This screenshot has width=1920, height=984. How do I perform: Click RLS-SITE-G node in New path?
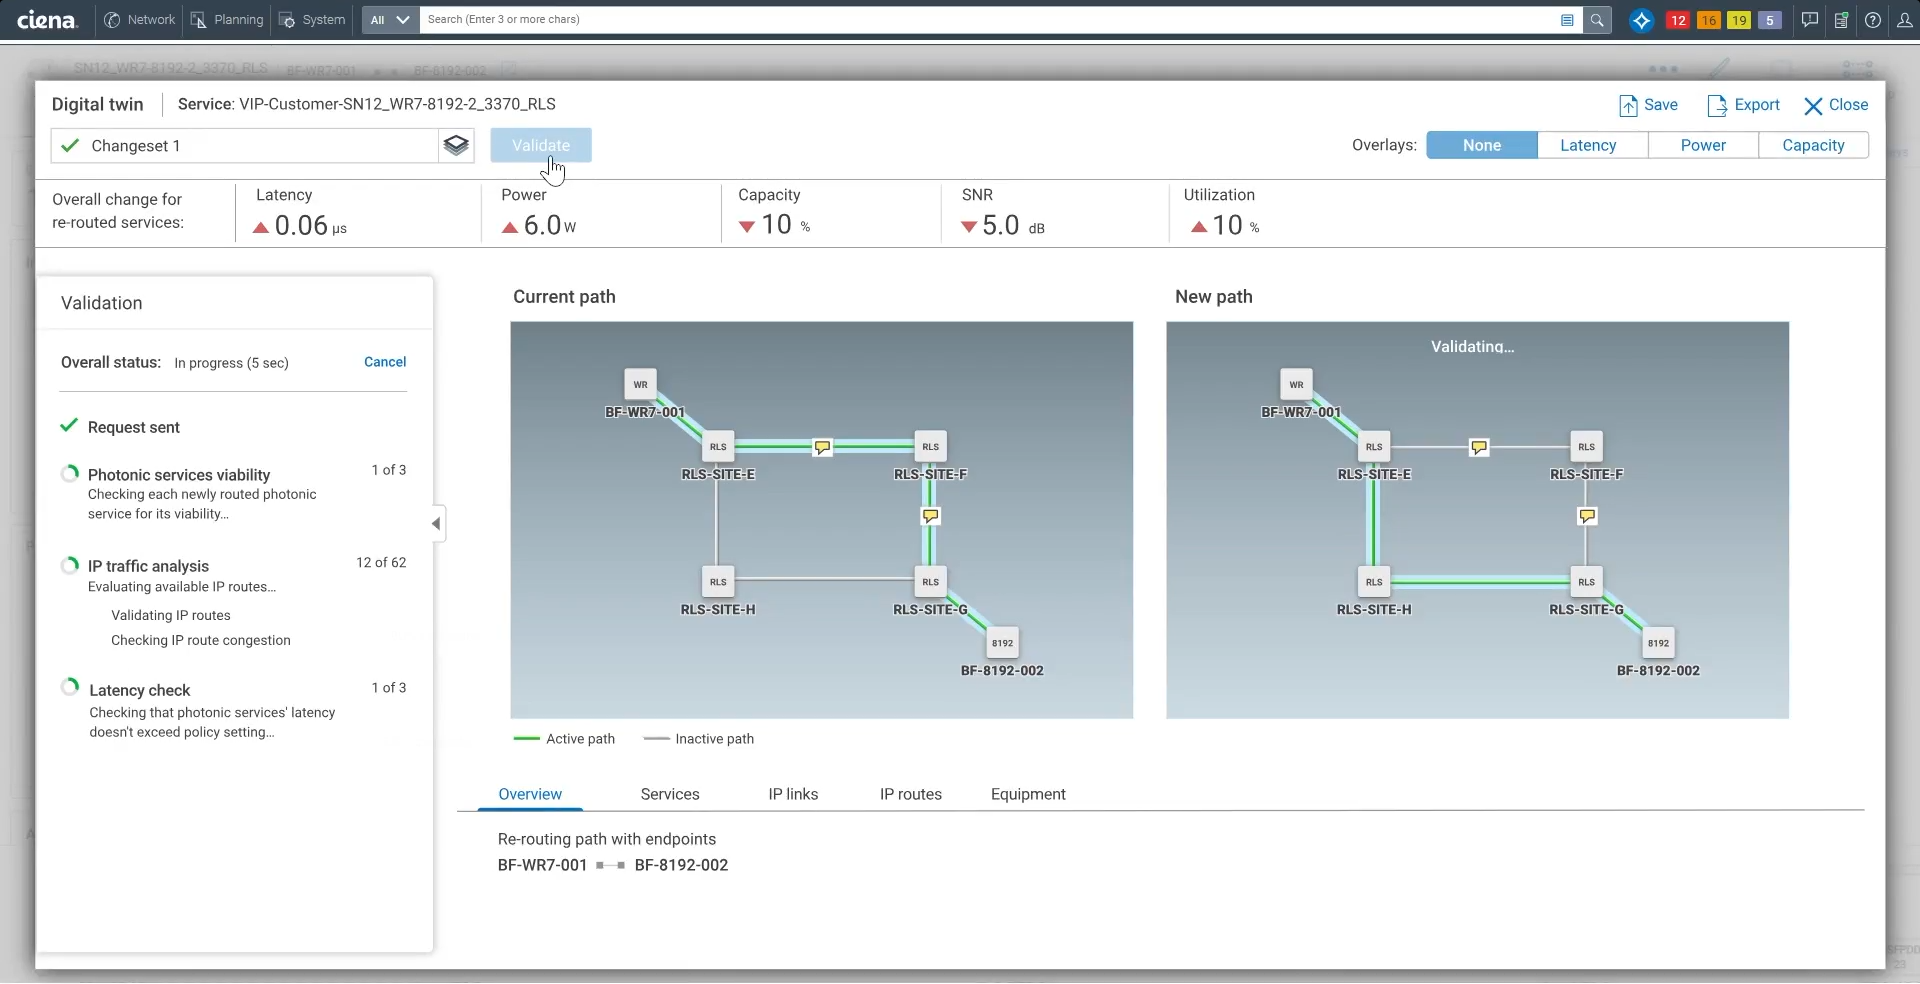[1587, 582]
